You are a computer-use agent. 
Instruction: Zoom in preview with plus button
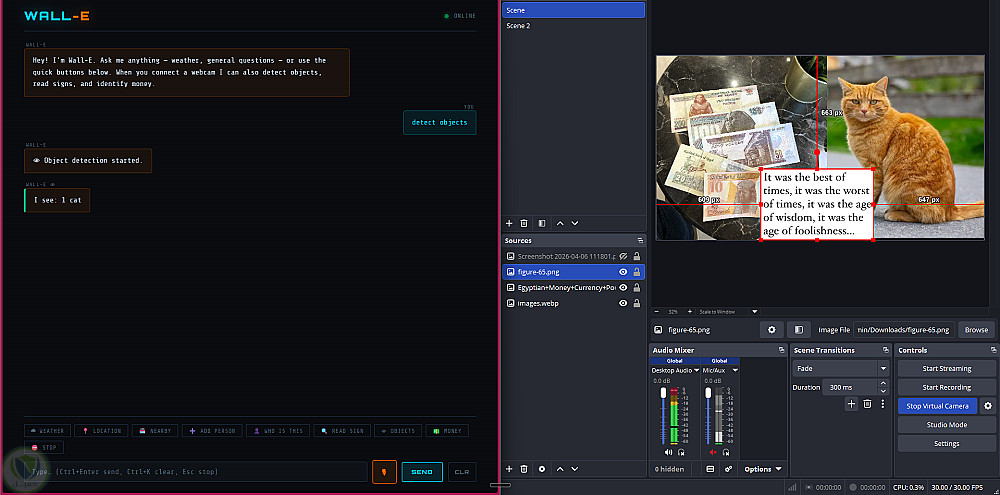coord(690,312)
